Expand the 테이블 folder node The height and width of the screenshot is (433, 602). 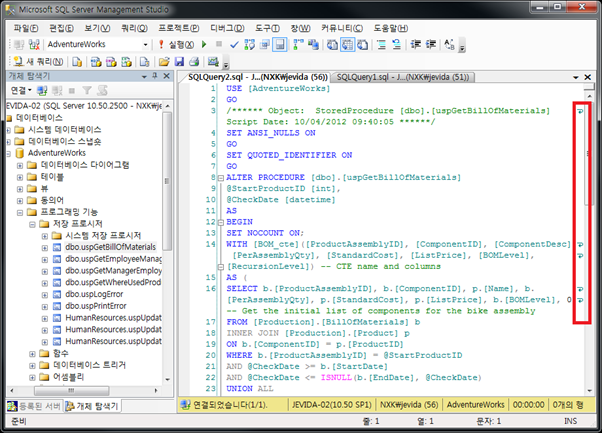pyautogui.click(x=20, y=177)
